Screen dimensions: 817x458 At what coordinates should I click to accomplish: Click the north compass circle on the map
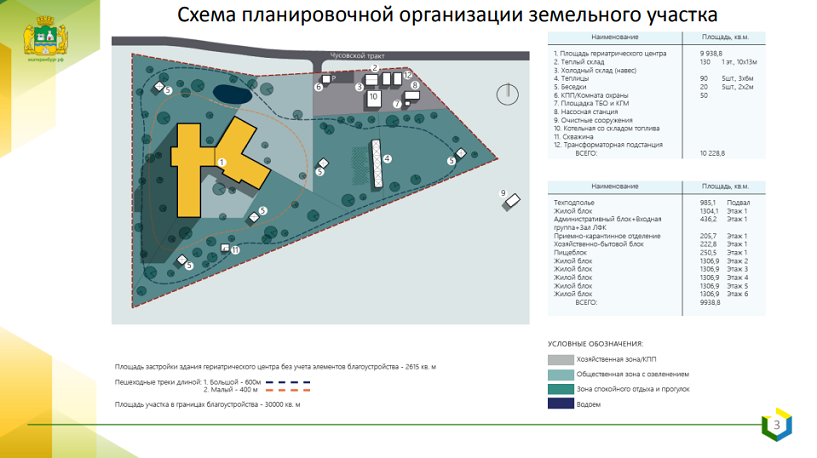(x=507, y=94)
